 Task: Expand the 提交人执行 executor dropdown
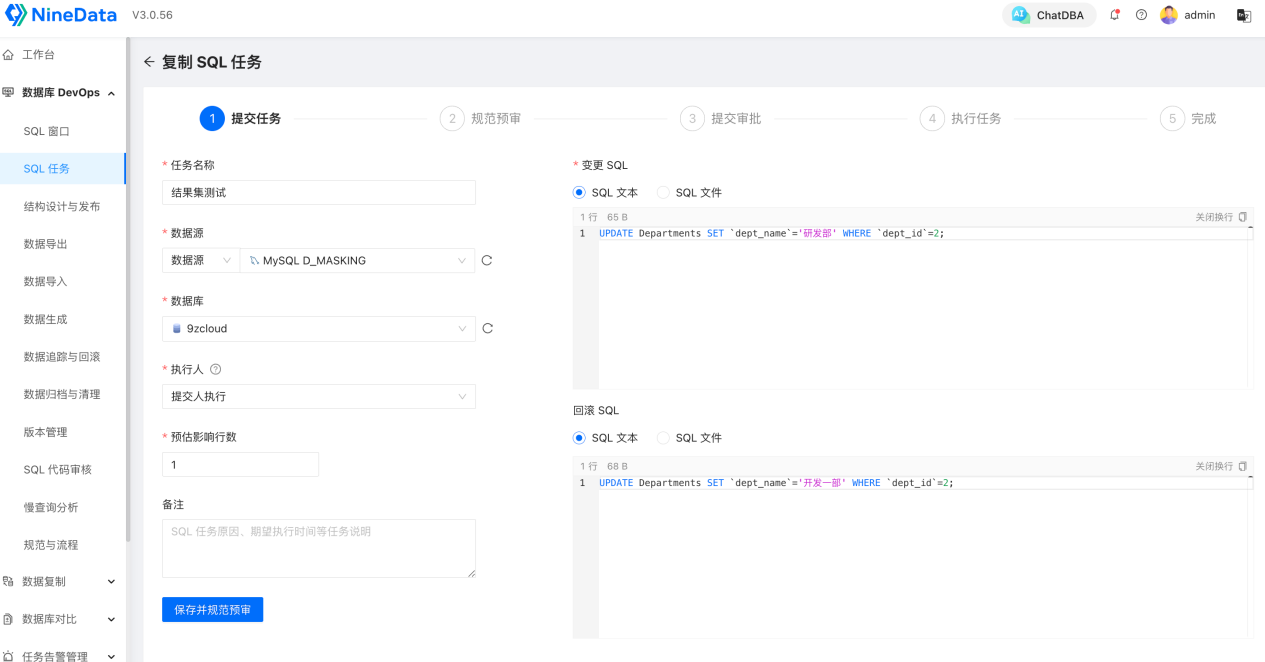tap(318, 397)
